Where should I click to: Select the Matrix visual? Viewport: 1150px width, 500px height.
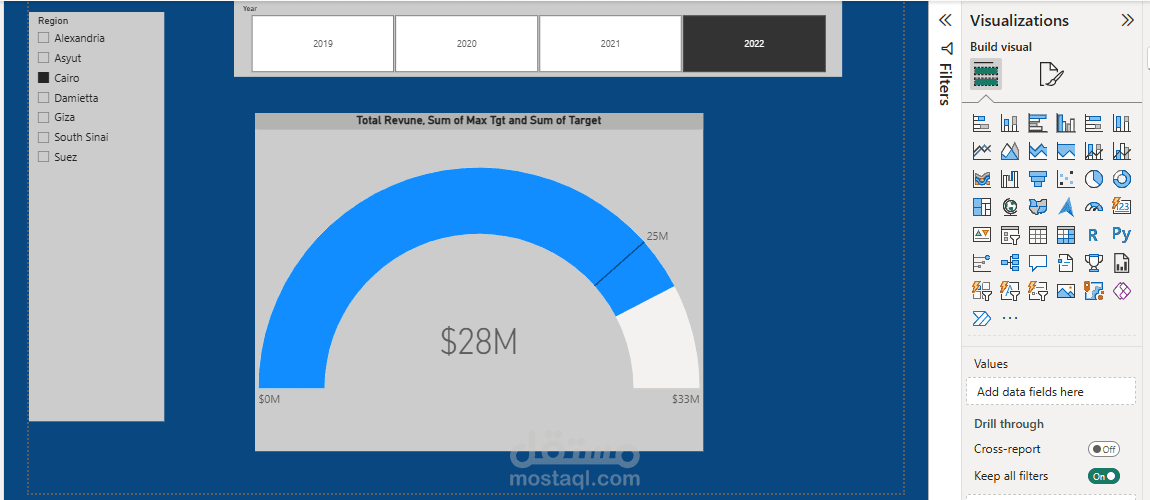[x=1066, y=235]
